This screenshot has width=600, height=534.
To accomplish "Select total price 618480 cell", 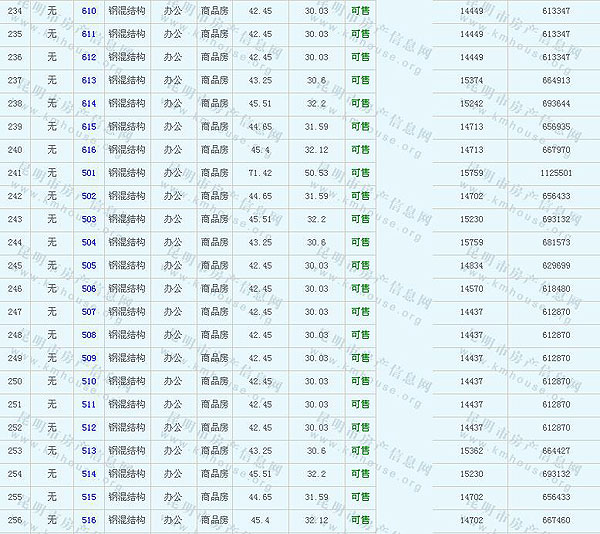I will [555, 289].
